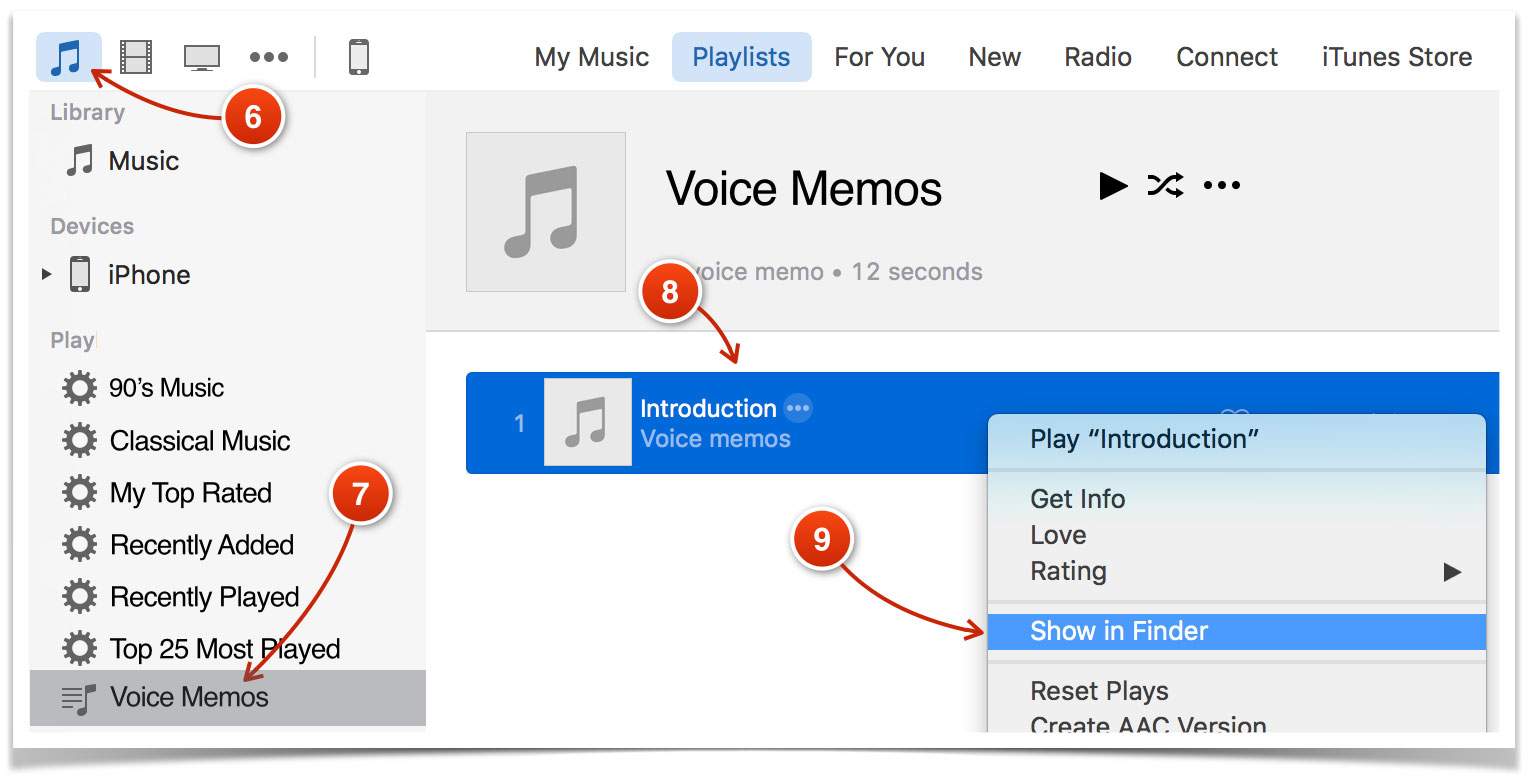Screen dimensions: 1530x784
Task: Open the For You tab
Action: coord(879,57)
